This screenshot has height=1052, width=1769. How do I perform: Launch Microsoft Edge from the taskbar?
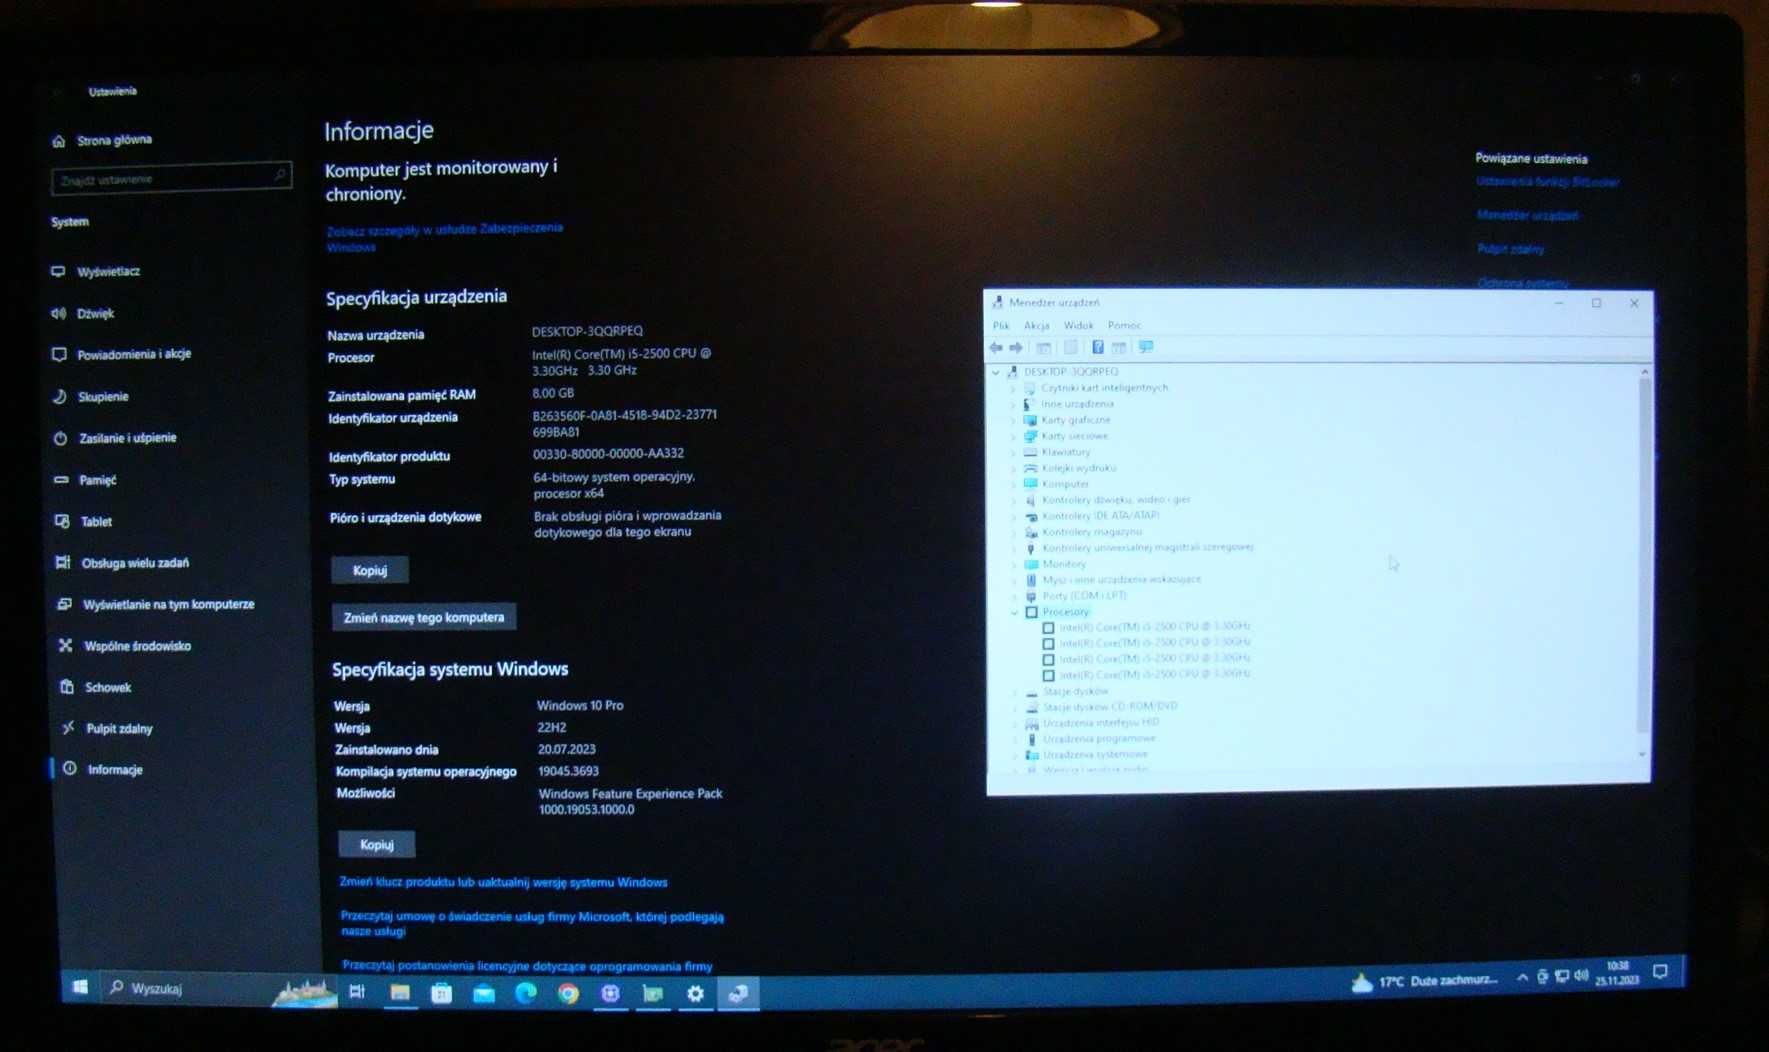(x=526, y=993)
